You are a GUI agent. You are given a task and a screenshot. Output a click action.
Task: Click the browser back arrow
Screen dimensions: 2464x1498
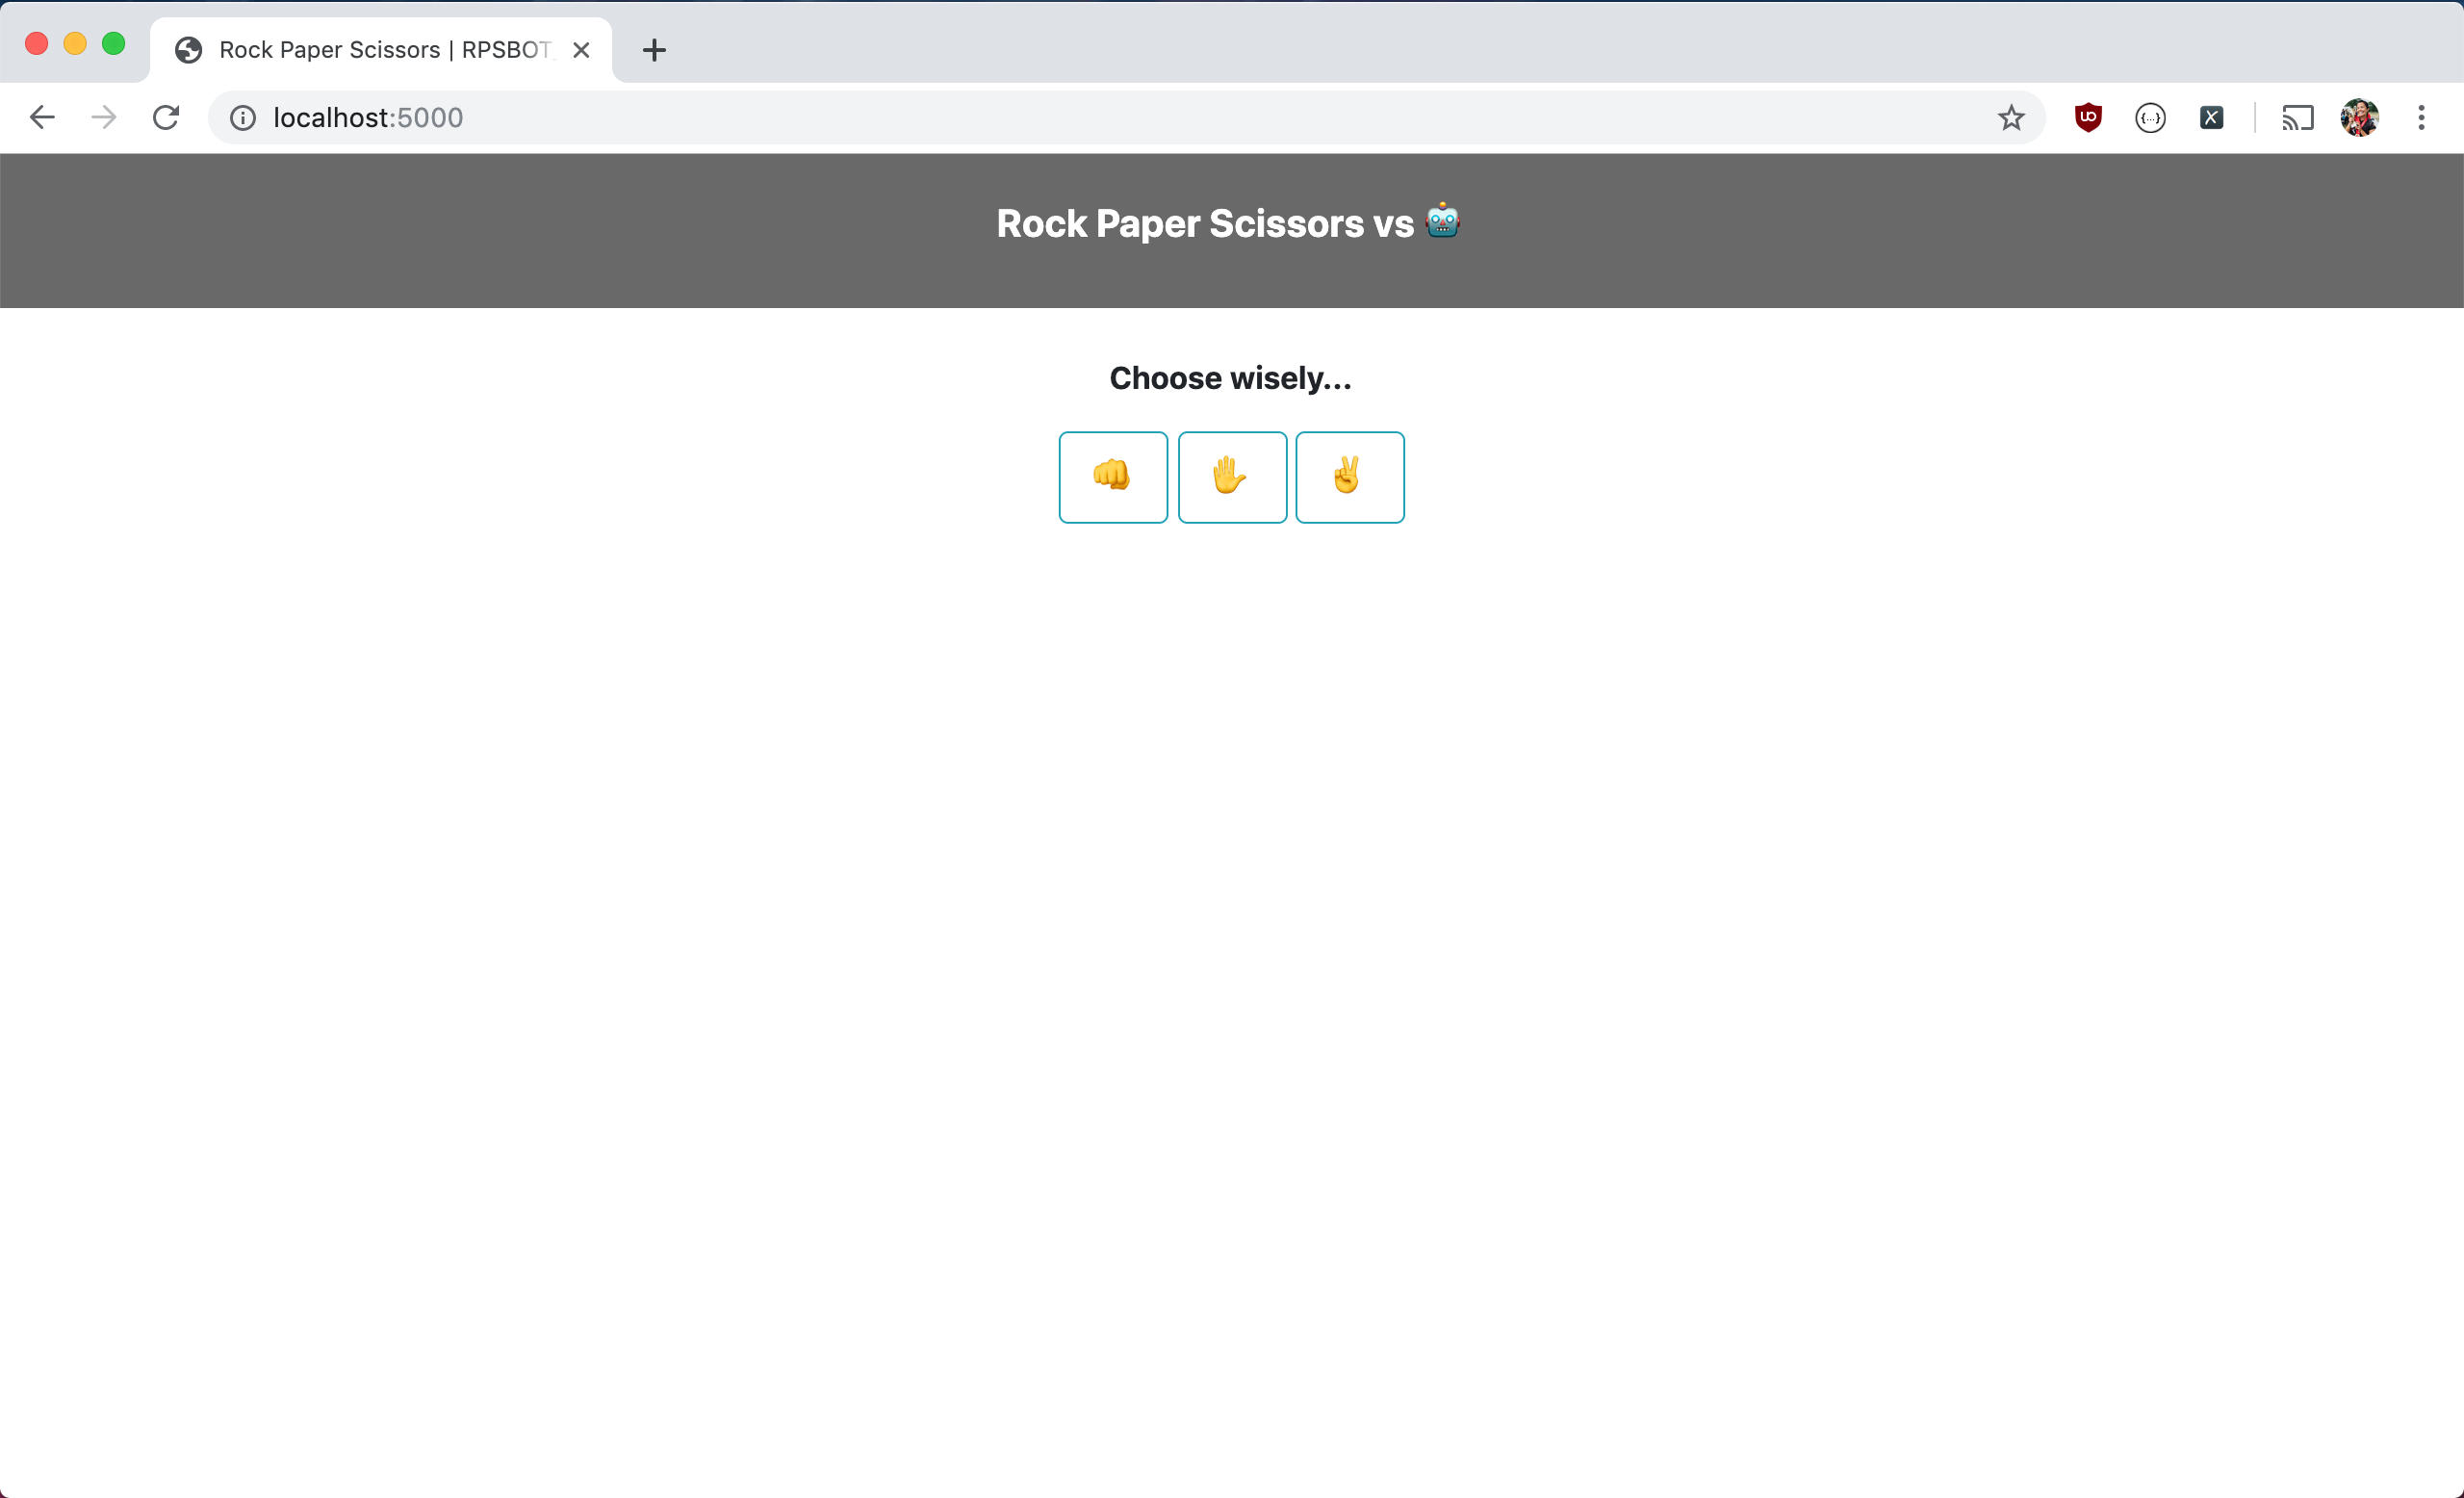point(42,118)
